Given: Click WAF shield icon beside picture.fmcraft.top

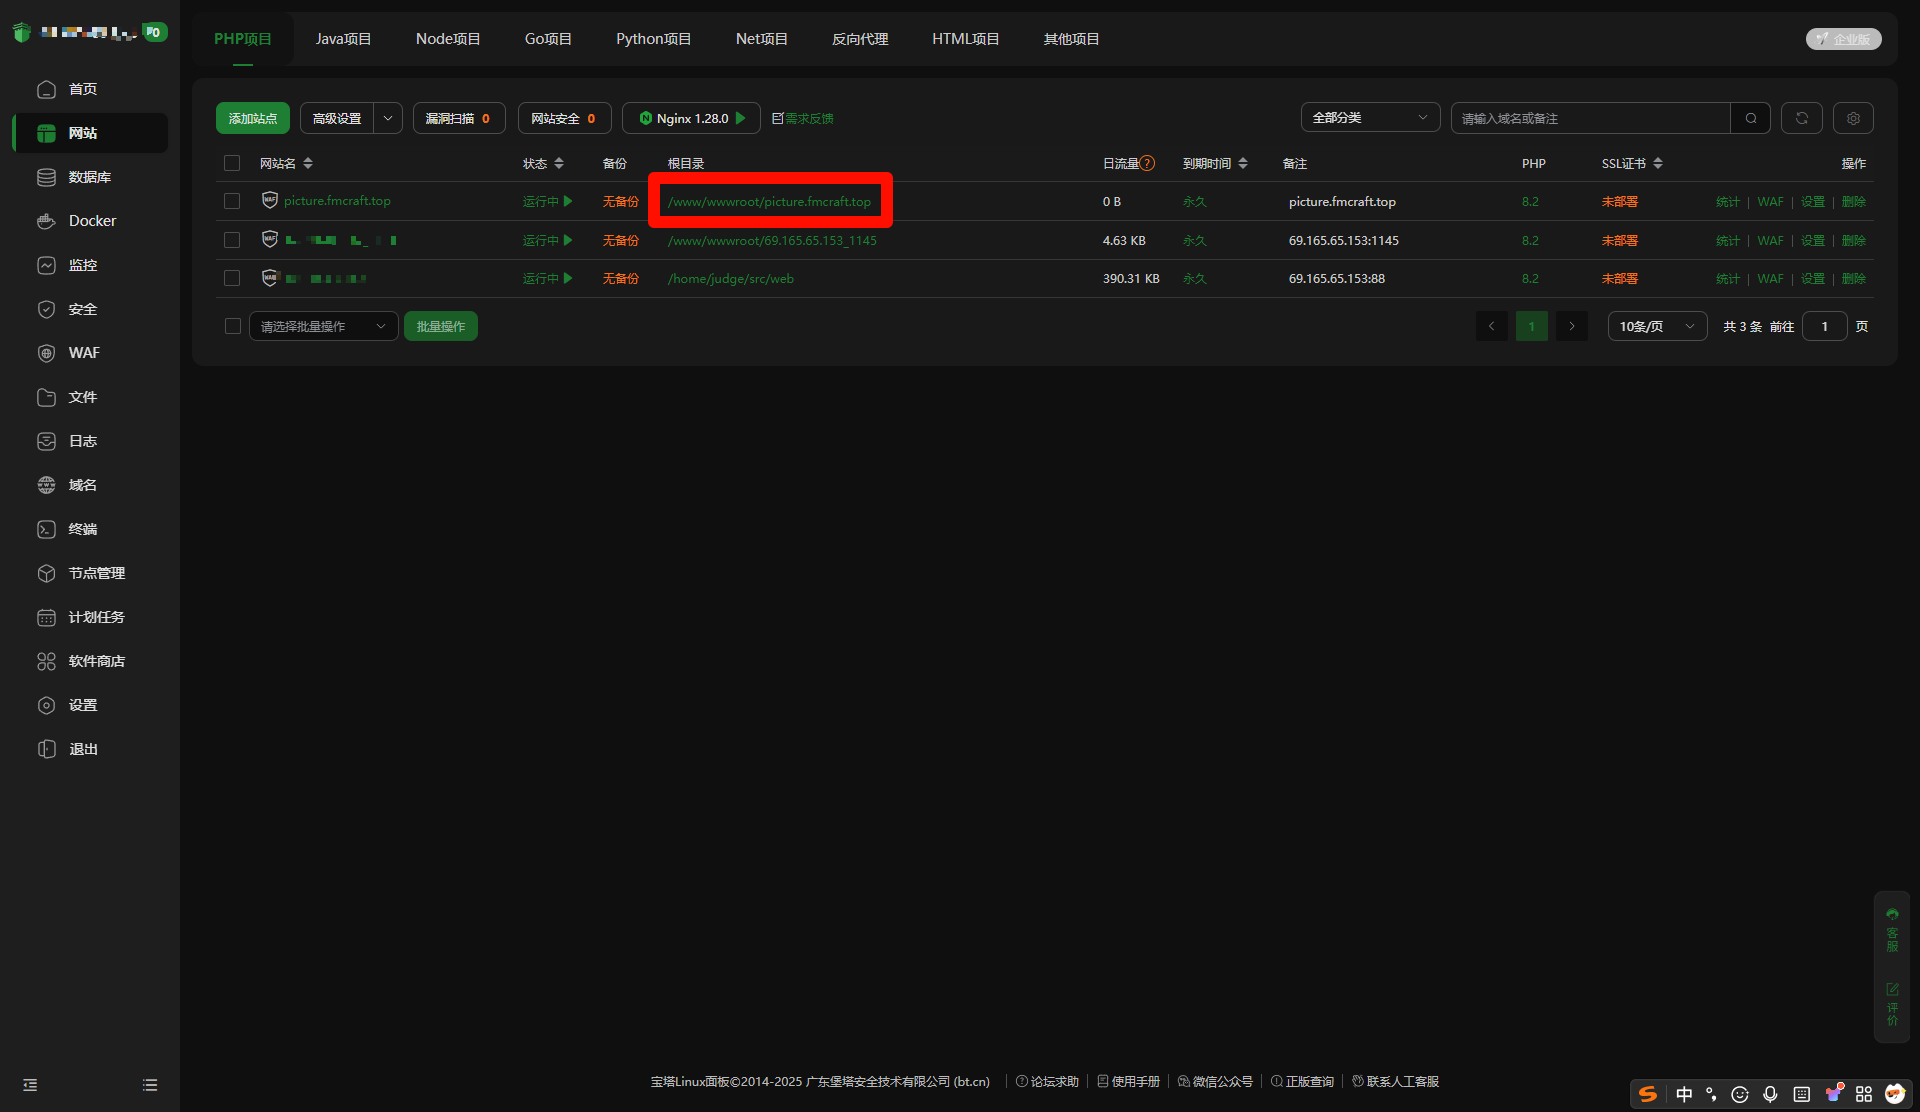Looking at the screenshot, I should coord(269,200).
